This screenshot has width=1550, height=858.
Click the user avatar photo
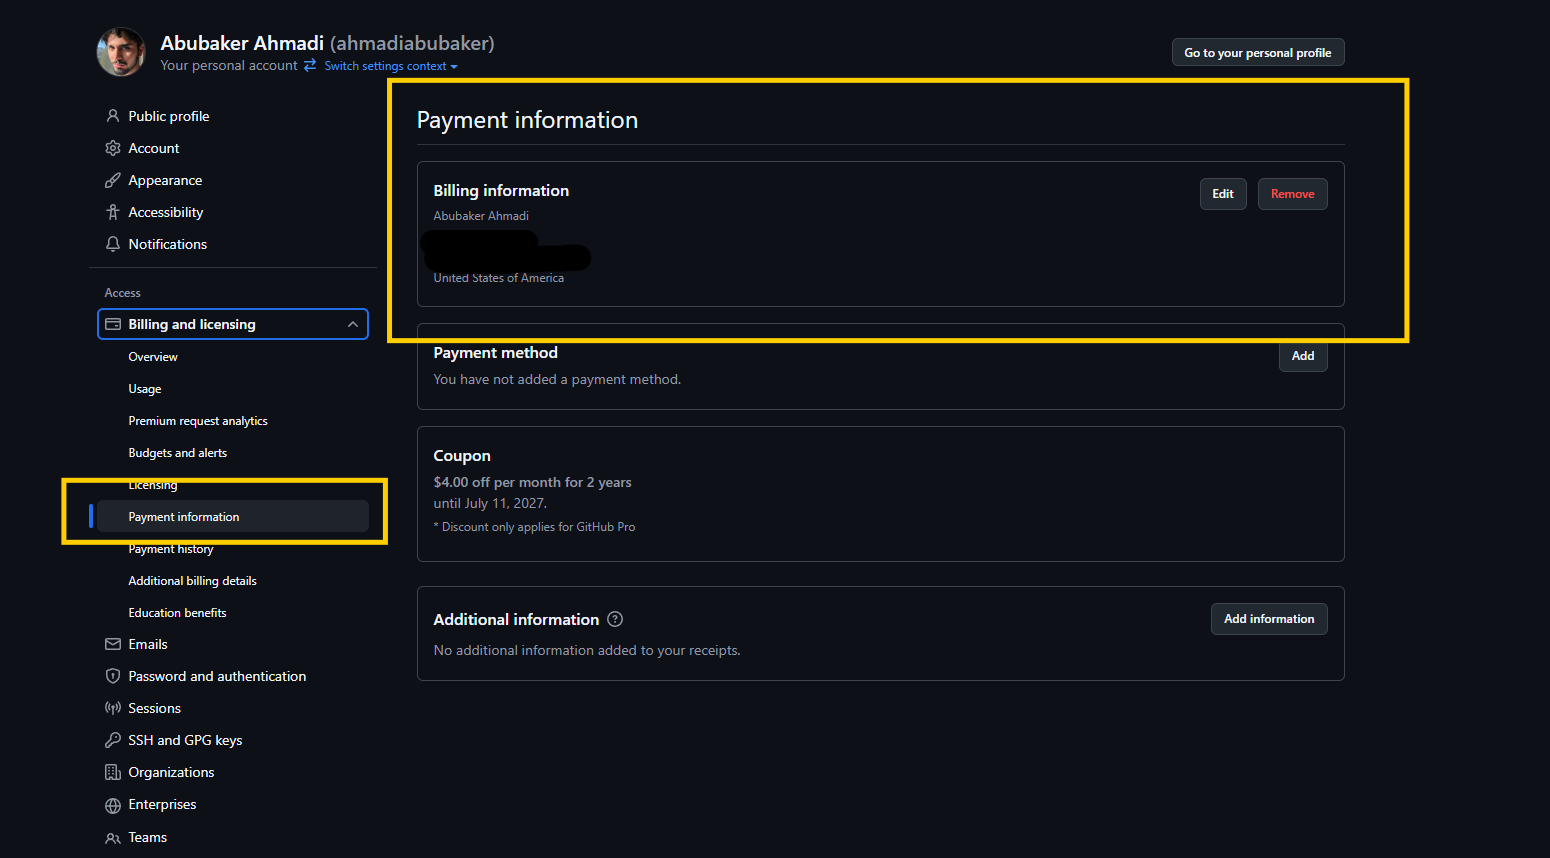[121, 52]
